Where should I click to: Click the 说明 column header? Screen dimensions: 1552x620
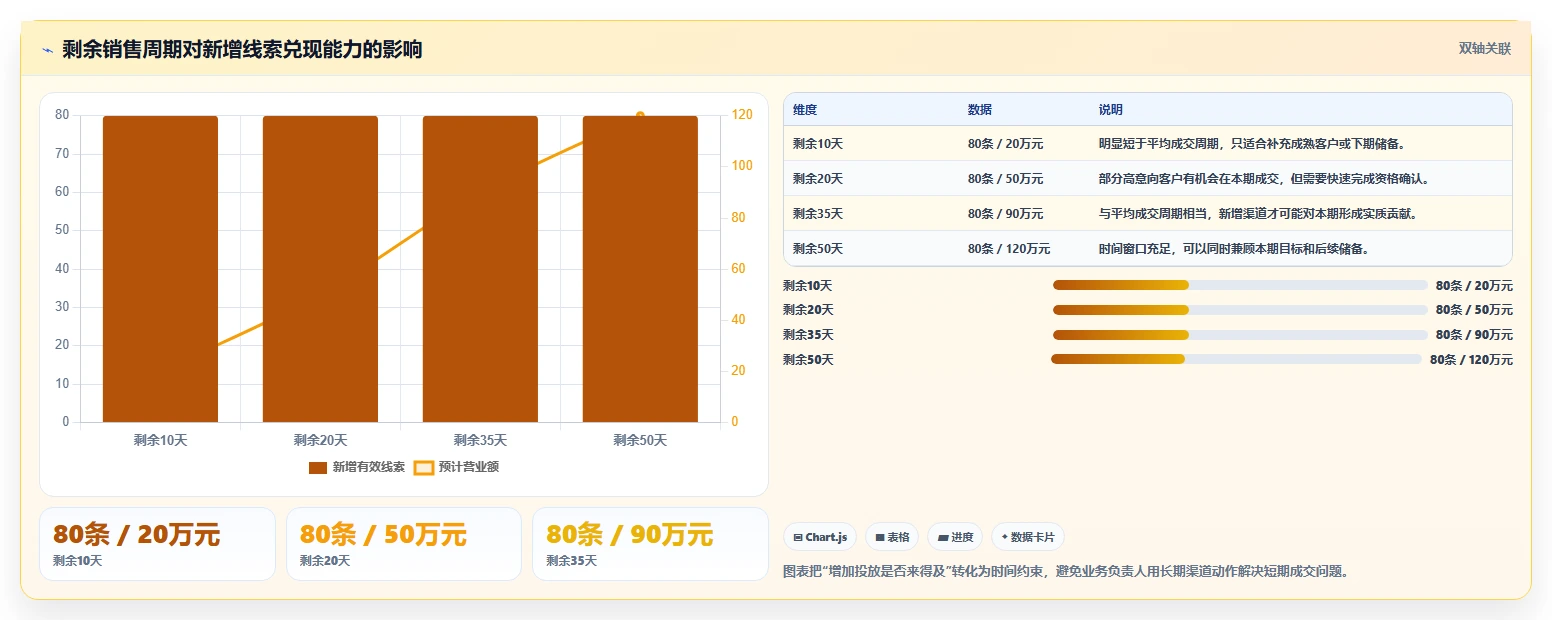coord(1111,110)
